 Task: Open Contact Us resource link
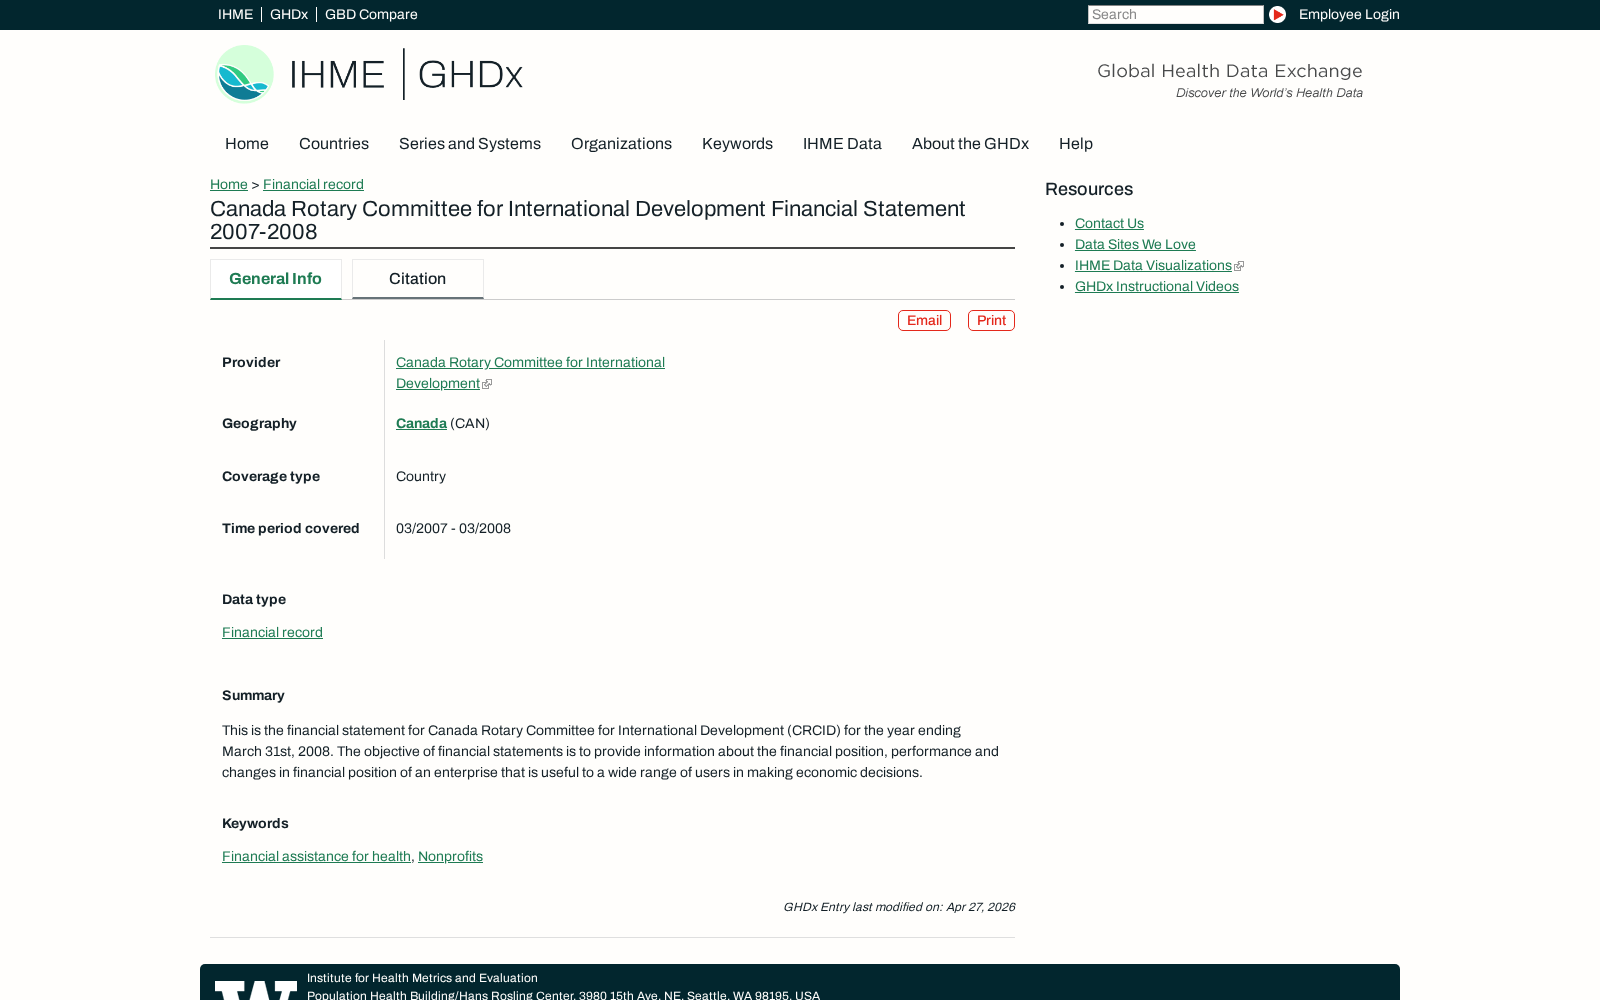pyautogui.click(x=1109, y=223)
